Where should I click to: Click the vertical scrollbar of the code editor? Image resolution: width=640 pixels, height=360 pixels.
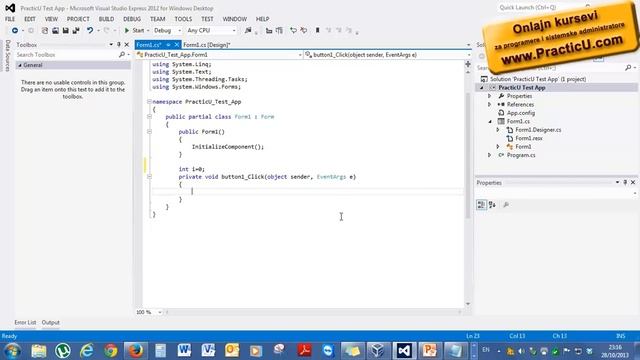(468, 155)
